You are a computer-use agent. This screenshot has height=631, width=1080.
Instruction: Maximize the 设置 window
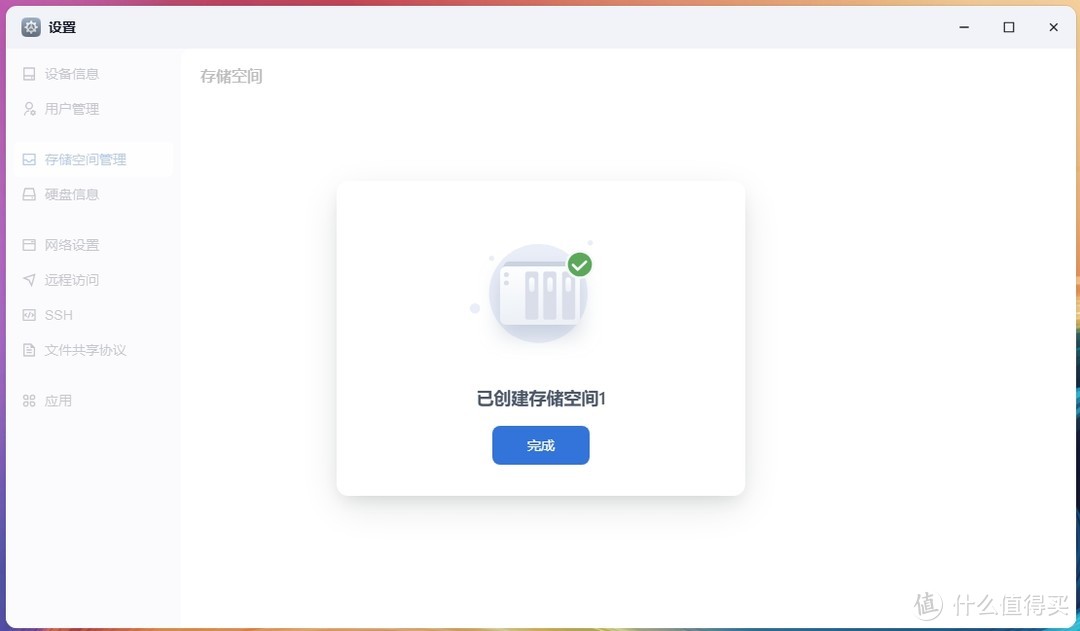point(1008,27)
